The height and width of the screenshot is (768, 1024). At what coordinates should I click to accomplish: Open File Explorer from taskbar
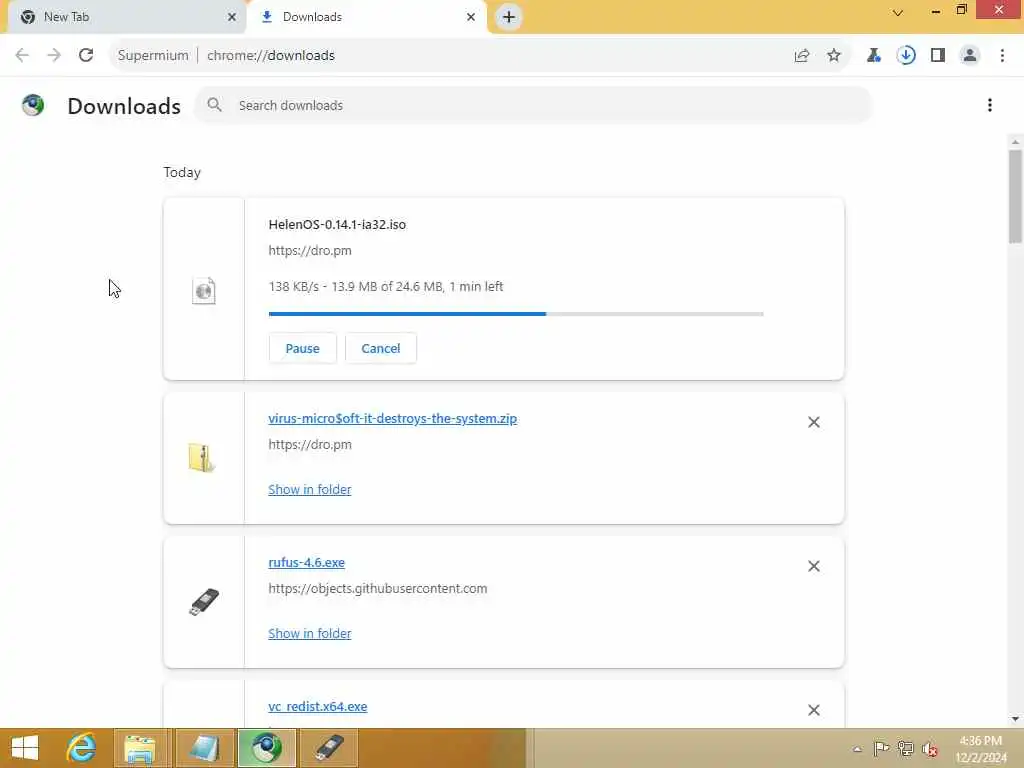point(140,748)
